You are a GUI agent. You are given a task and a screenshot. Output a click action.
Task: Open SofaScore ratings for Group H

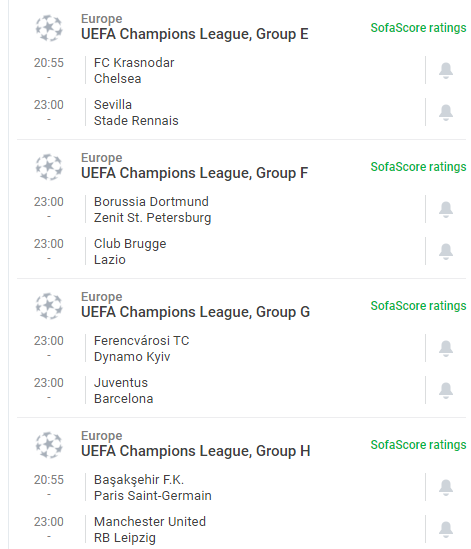pyautogui.click(x=418, y=445)
